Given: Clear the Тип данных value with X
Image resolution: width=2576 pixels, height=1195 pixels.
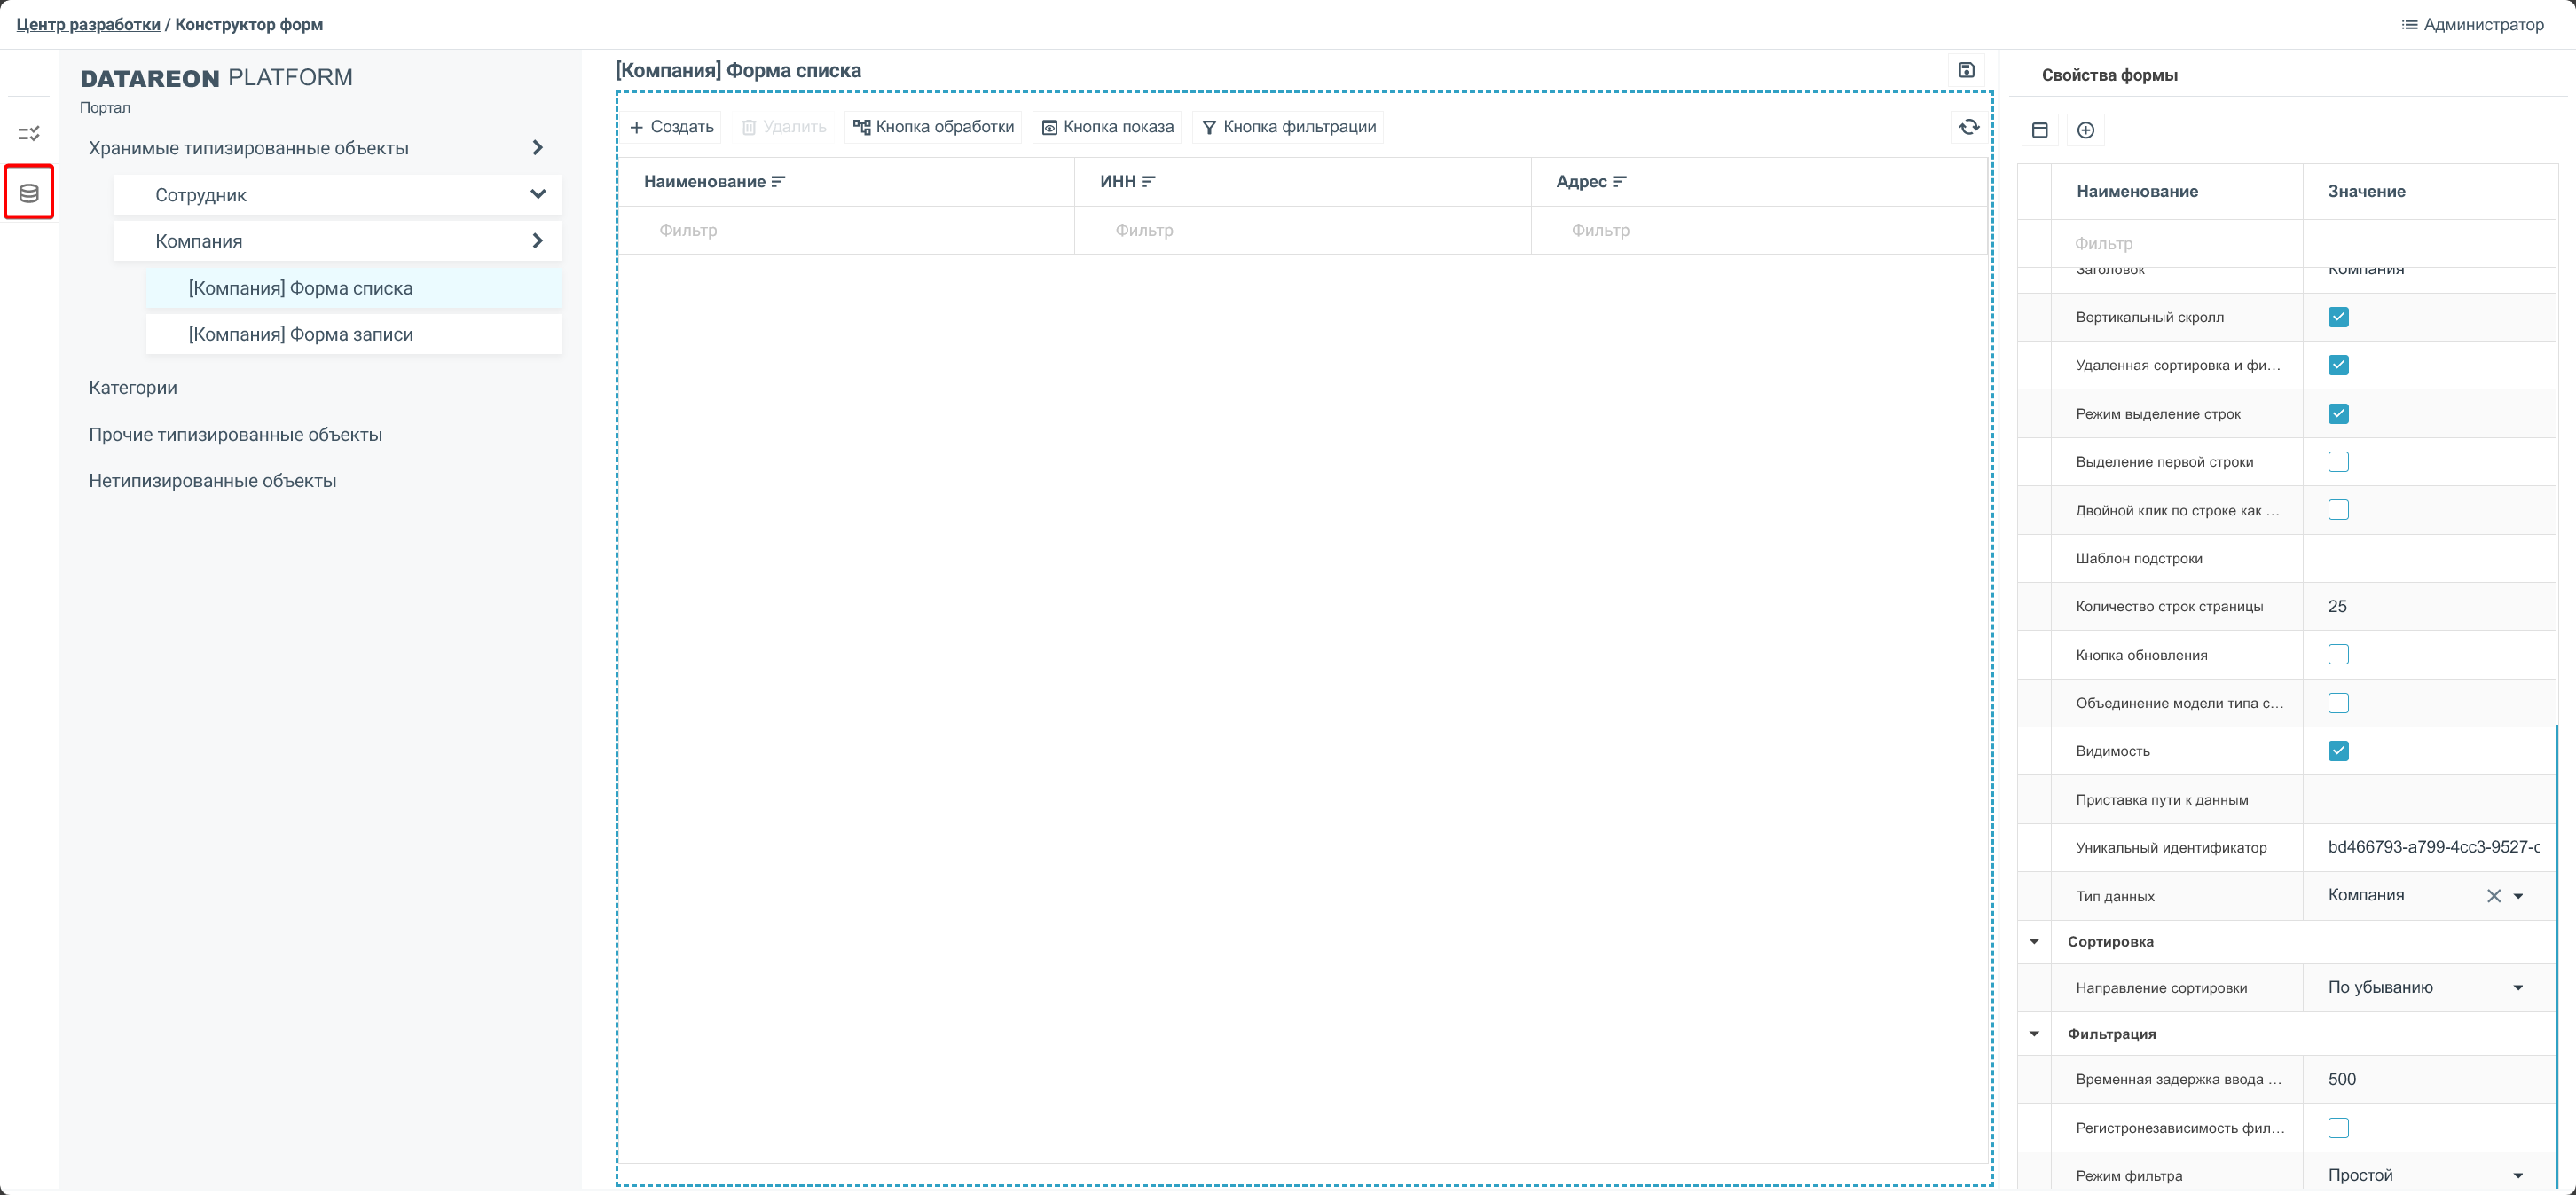Looking at the screenshot, I should (x=2493, y=896).
